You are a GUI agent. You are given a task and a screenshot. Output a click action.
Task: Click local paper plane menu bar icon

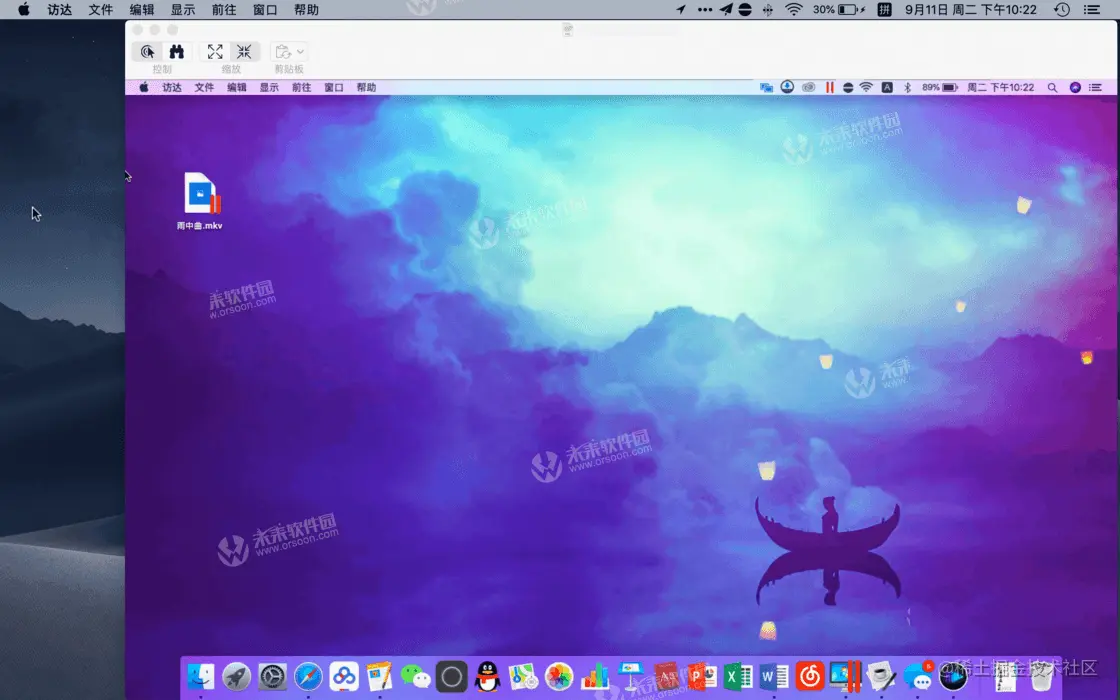[x=726, y=9]
